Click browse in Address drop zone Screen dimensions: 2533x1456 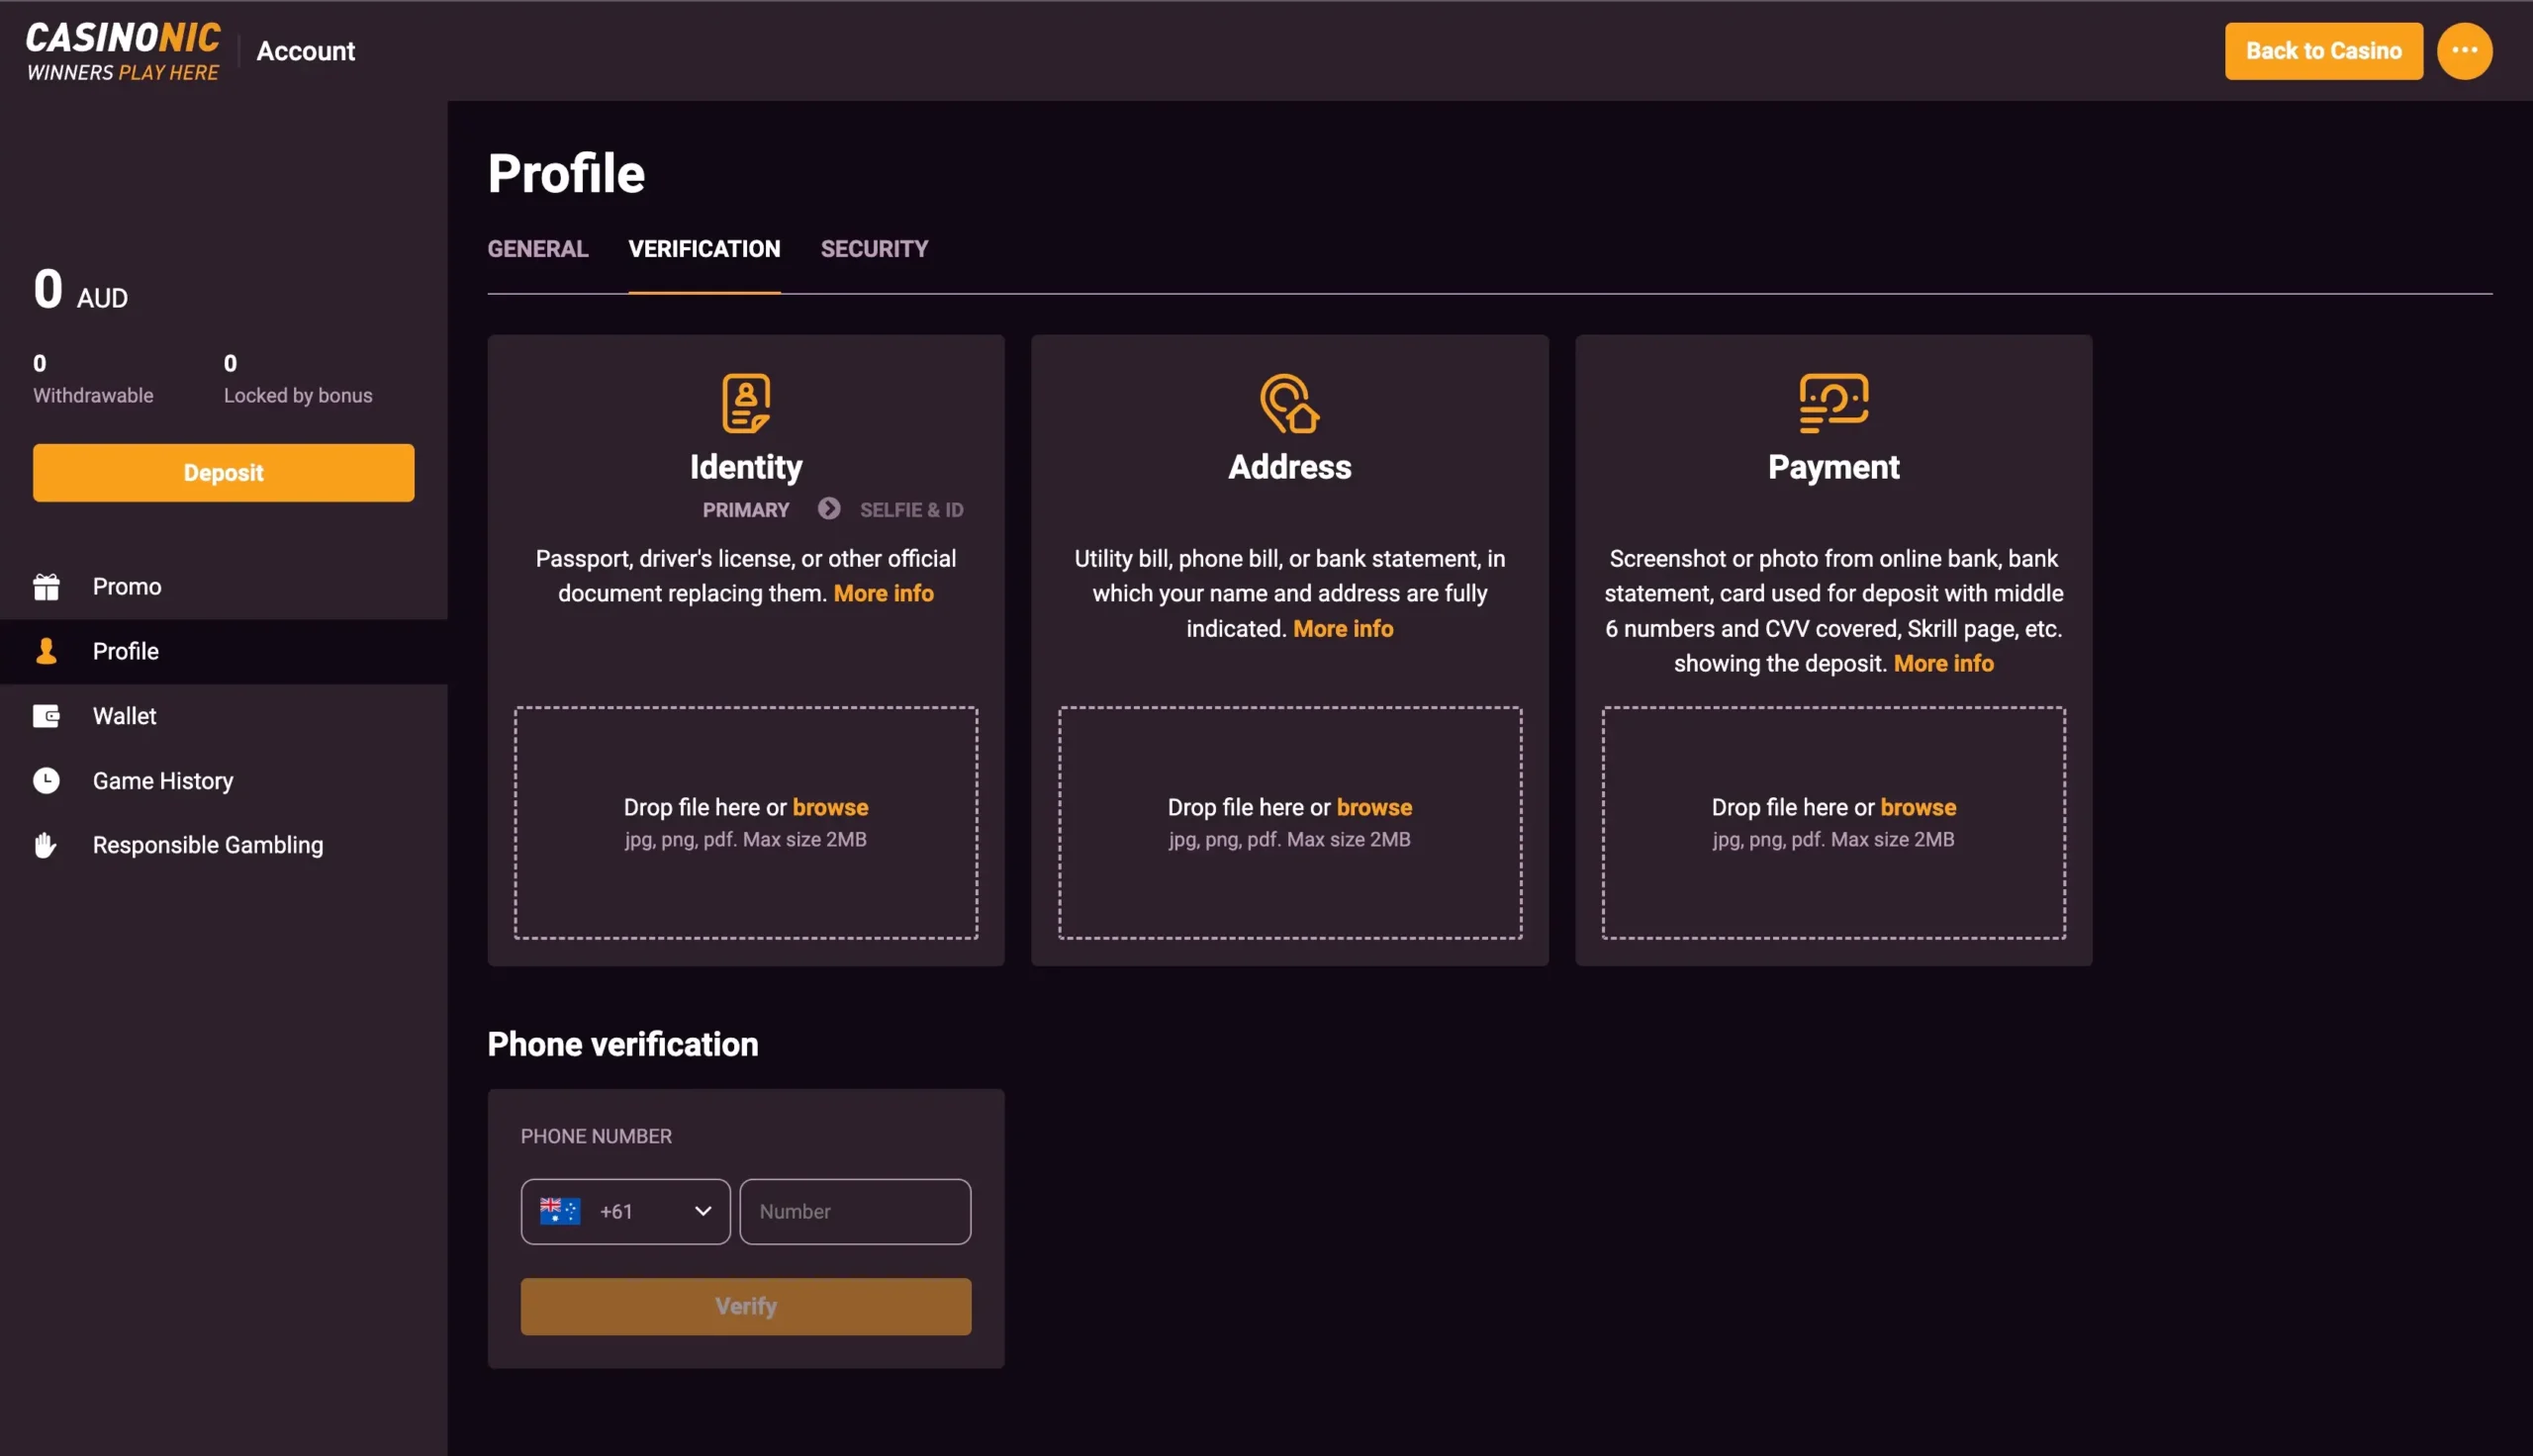[x=1374, y=808]
